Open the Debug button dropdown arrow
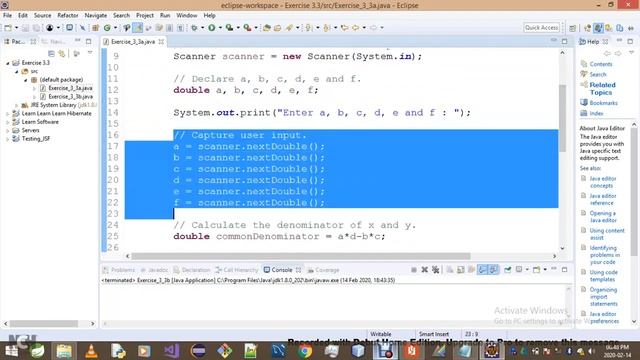The image size is (640, 360). coord(202,28)
